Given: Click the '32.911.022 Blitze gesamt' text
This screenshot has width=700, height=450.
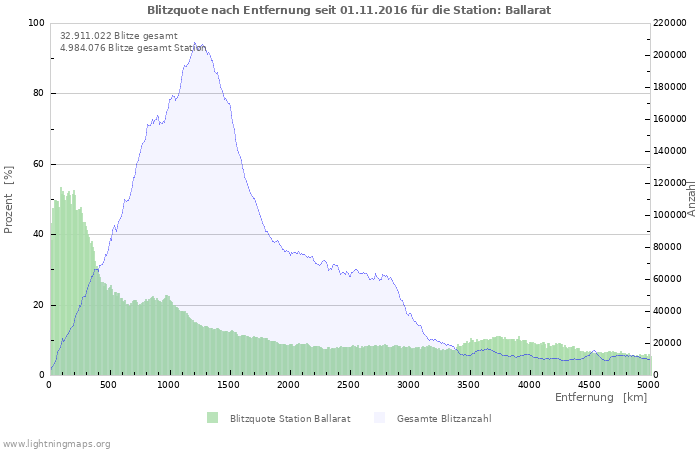Looking at the screenshot, I should point(118,35).
